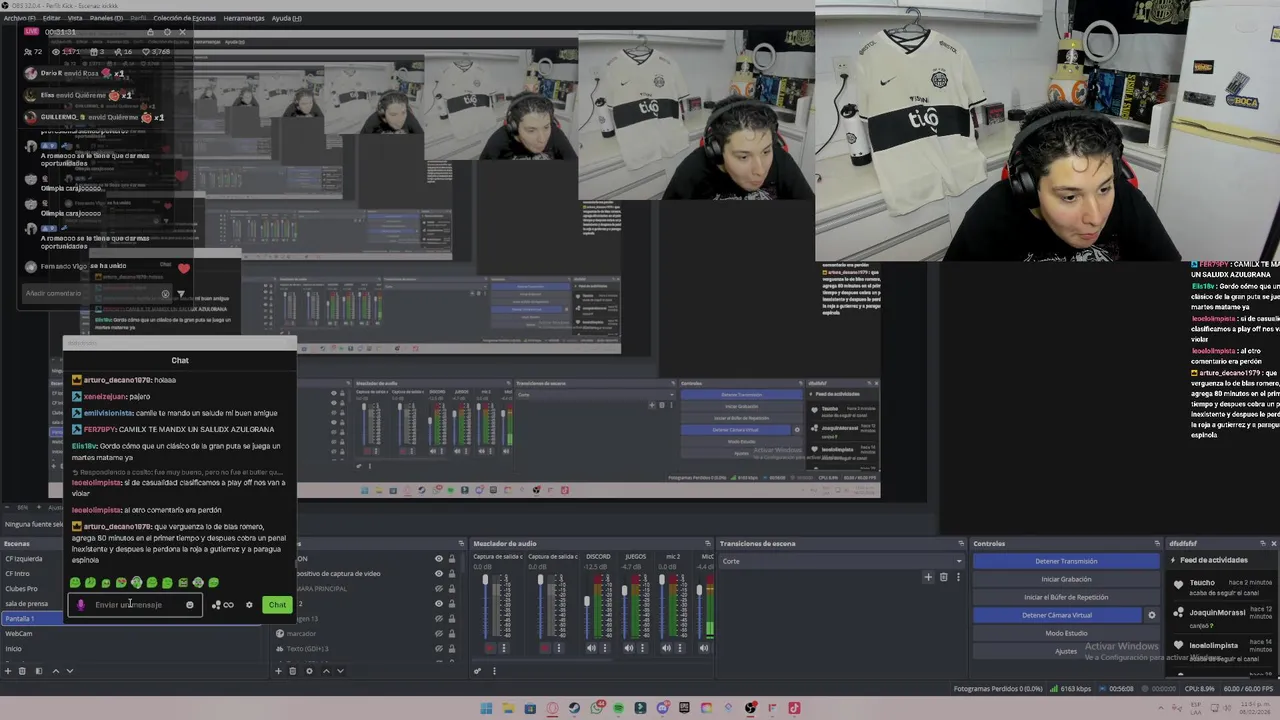Image resolution: width=1280 pixels, height=720 pixels.
Task: Move source up with arrow
Action: point(324,671)
